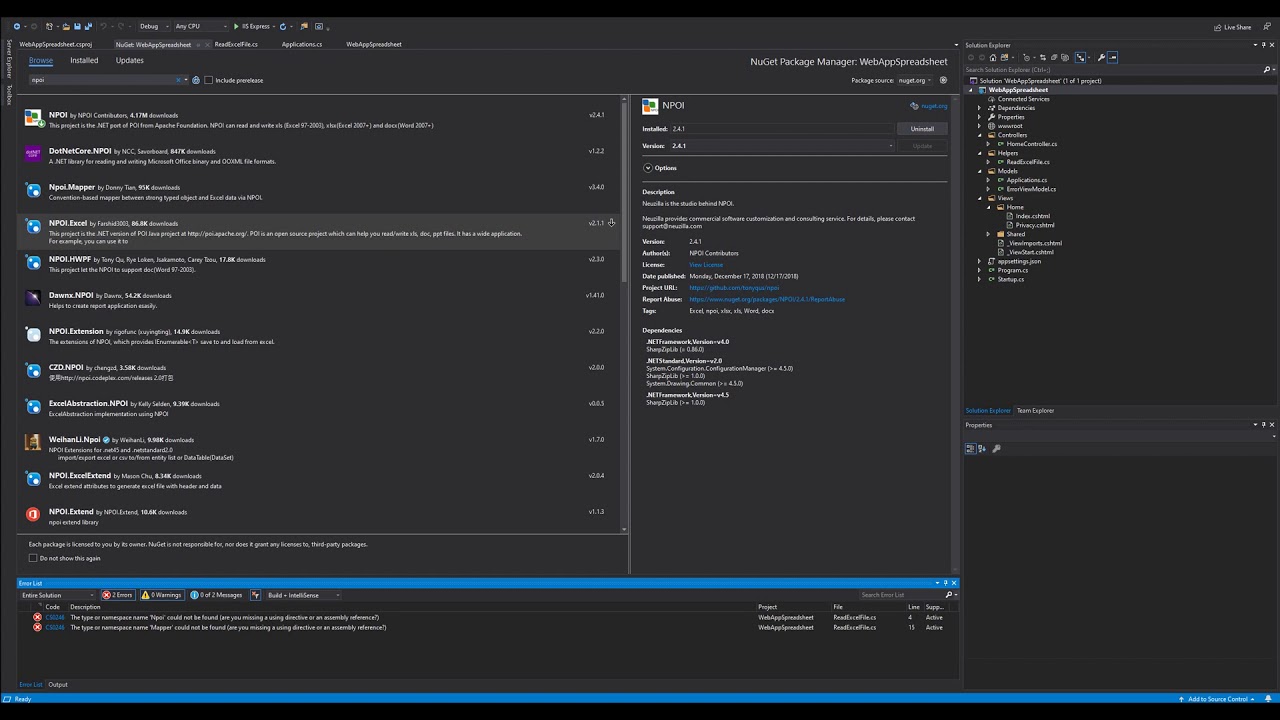Expand the Dependencies tree node
Image resolution: width=1280 pixels, height=720 pixels.
click(979, 108)
